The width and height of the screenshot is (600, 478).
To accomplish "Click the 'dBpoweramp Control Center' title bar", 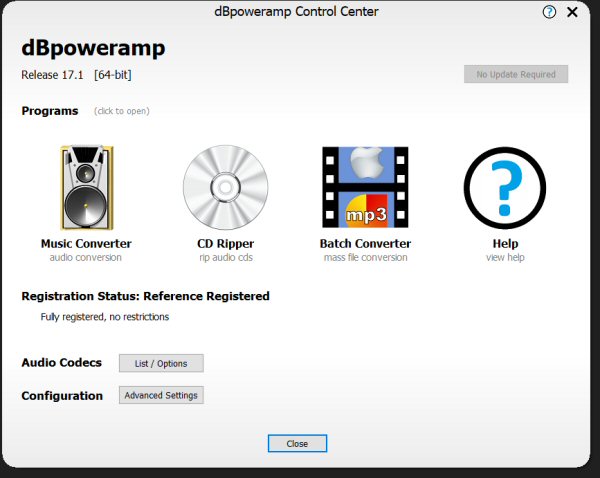I will click(x=296, y=12).
